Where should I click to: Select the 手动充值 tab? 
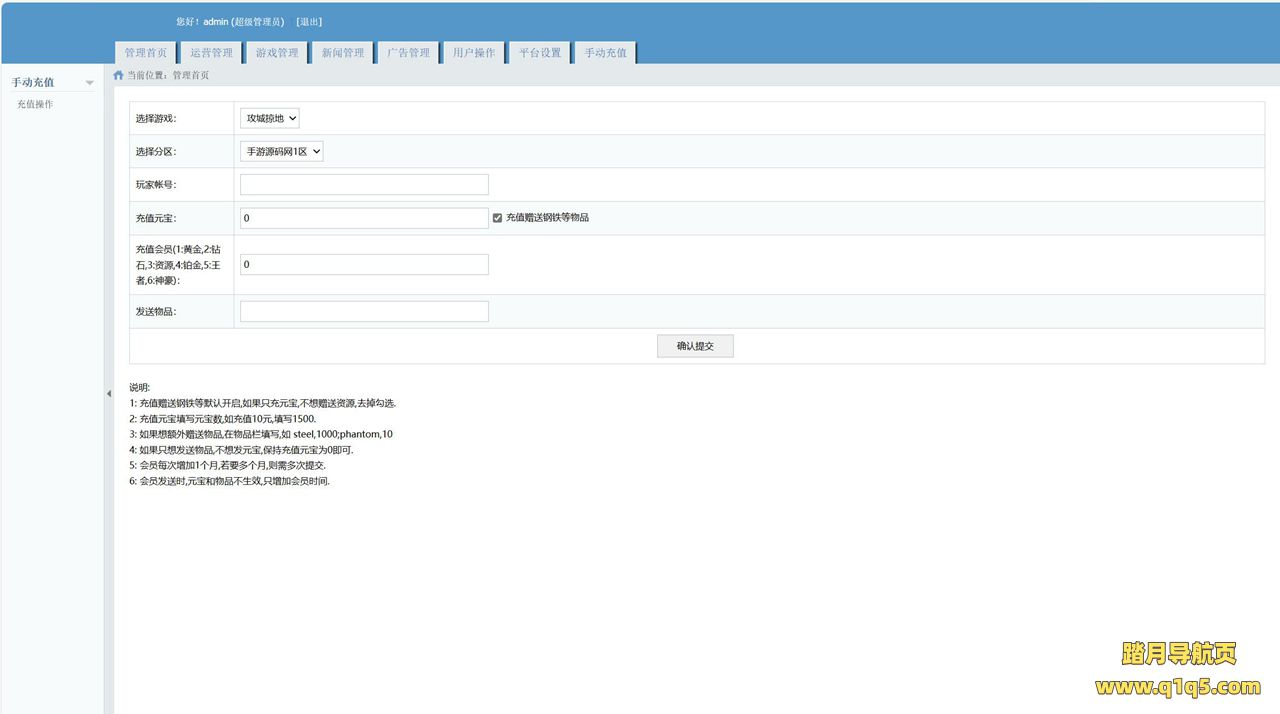(606, 53)
